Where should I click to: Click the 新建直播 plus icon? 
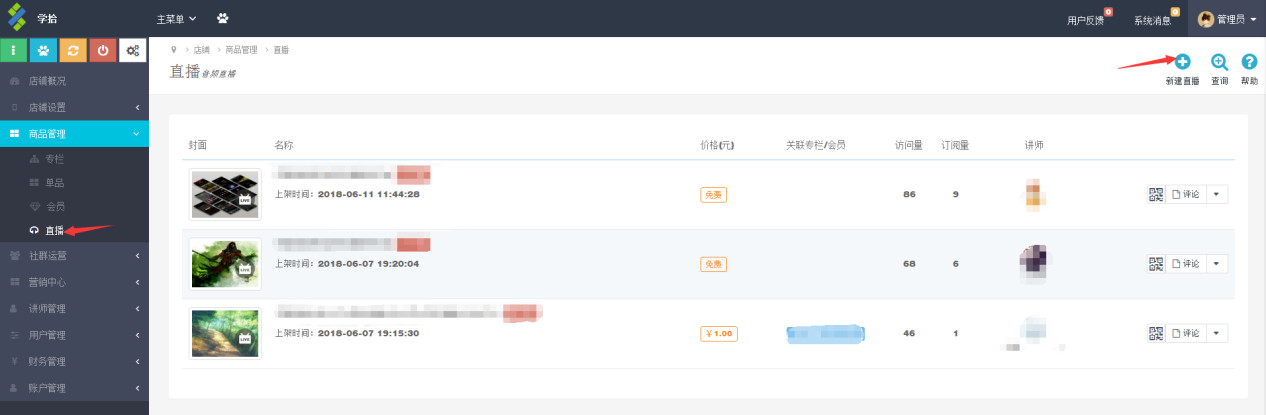pos(1182,62)
